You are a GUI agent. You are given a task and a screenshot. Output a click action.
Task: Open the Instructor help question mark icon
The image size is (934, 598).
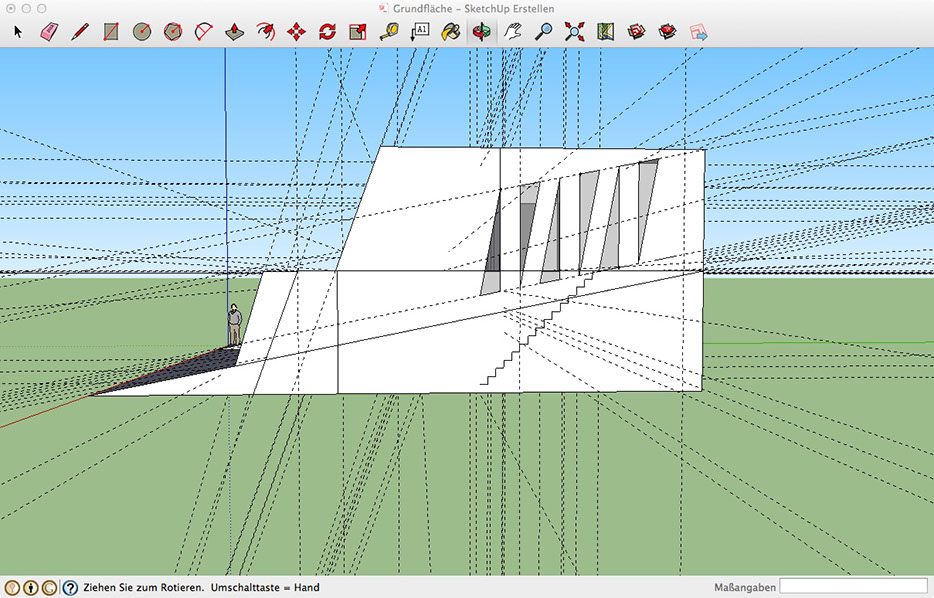tap(70, 588)
